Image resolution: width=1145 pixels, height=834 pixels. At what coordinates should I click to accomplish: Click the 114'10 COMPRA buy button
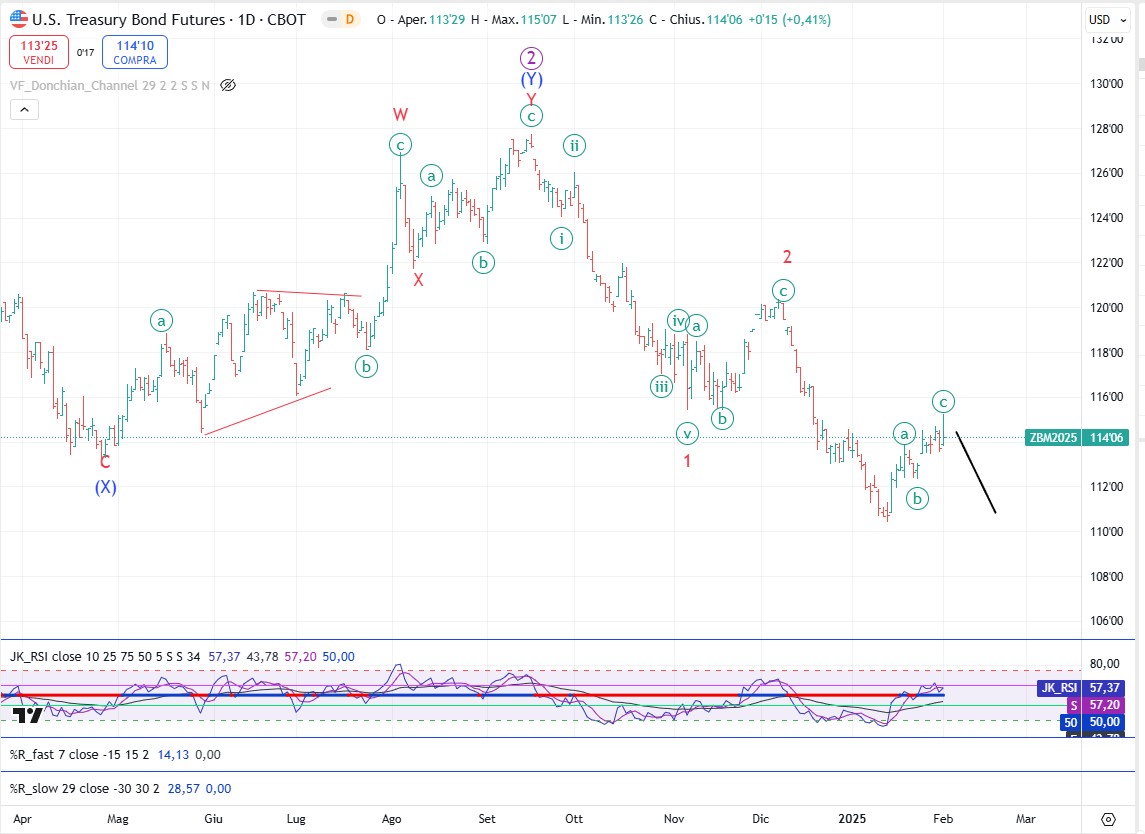(135, 52)
